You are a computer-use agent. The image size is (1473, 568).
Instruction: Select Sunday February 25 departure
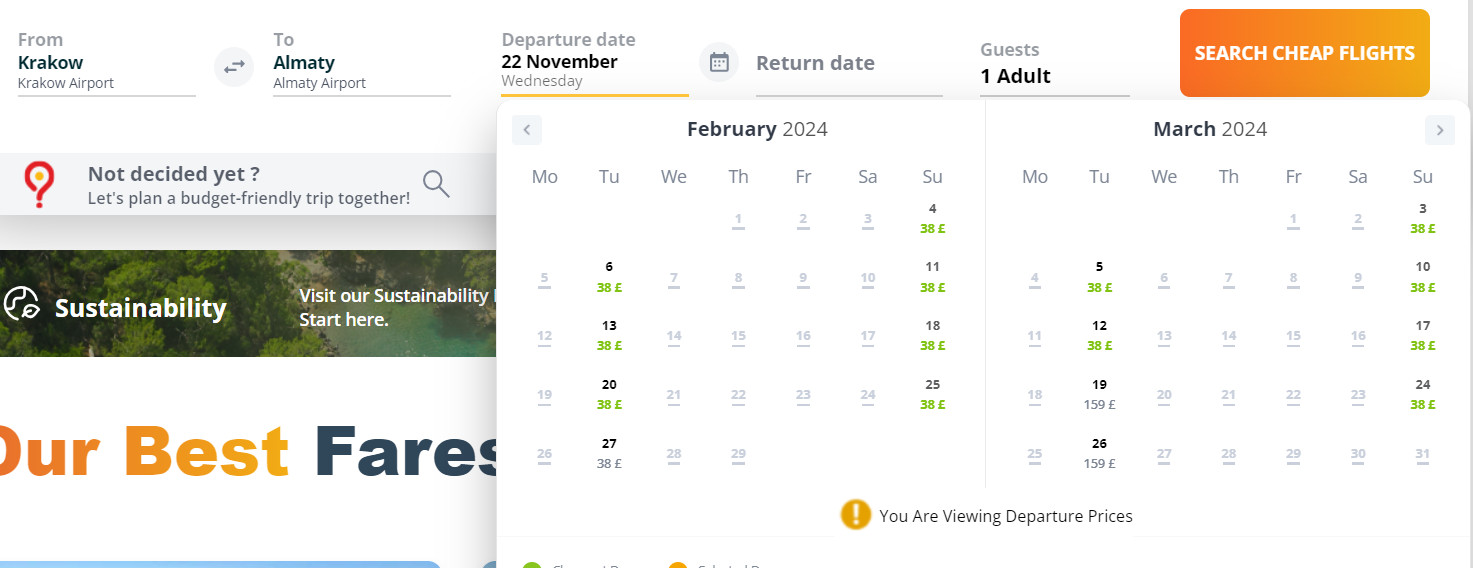(932, 394)
